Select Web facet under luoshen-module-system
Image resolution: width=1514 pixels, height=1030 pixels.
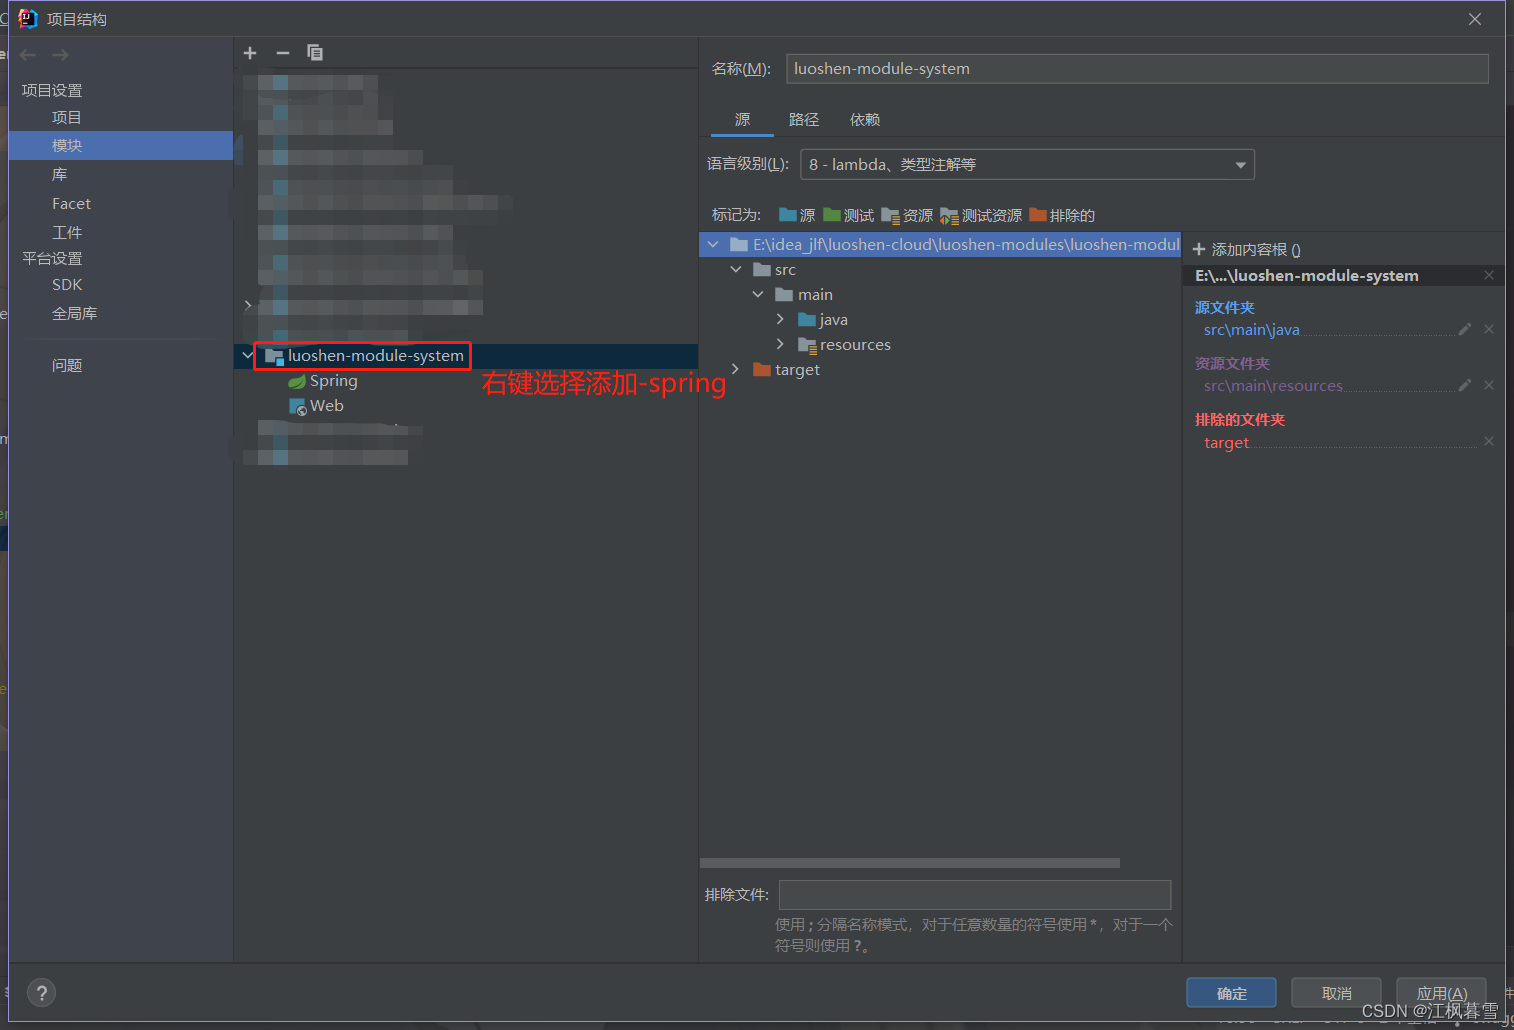click(327, 406)
